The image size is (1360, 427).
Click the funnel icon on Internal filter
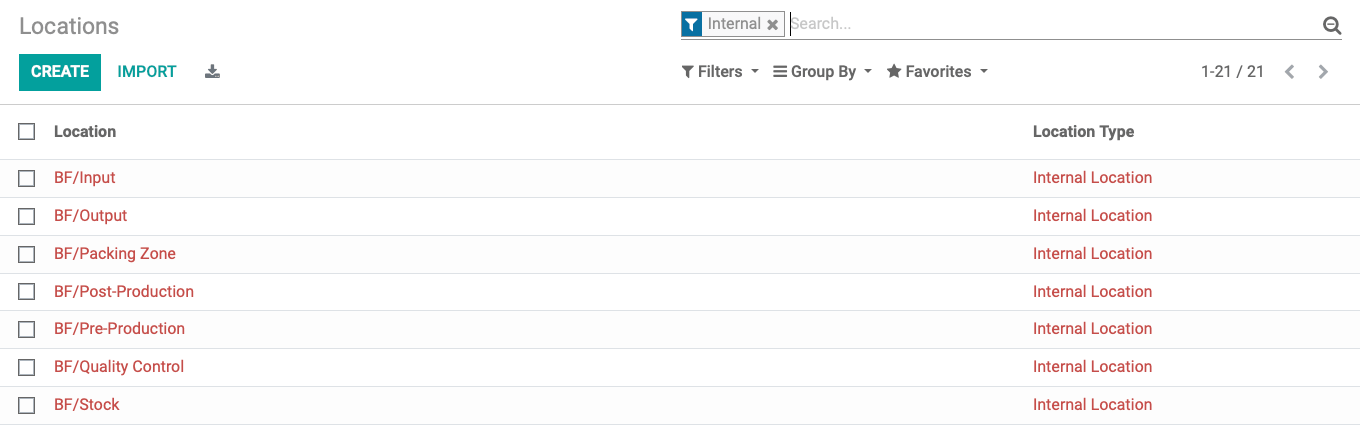coord(692,24)
